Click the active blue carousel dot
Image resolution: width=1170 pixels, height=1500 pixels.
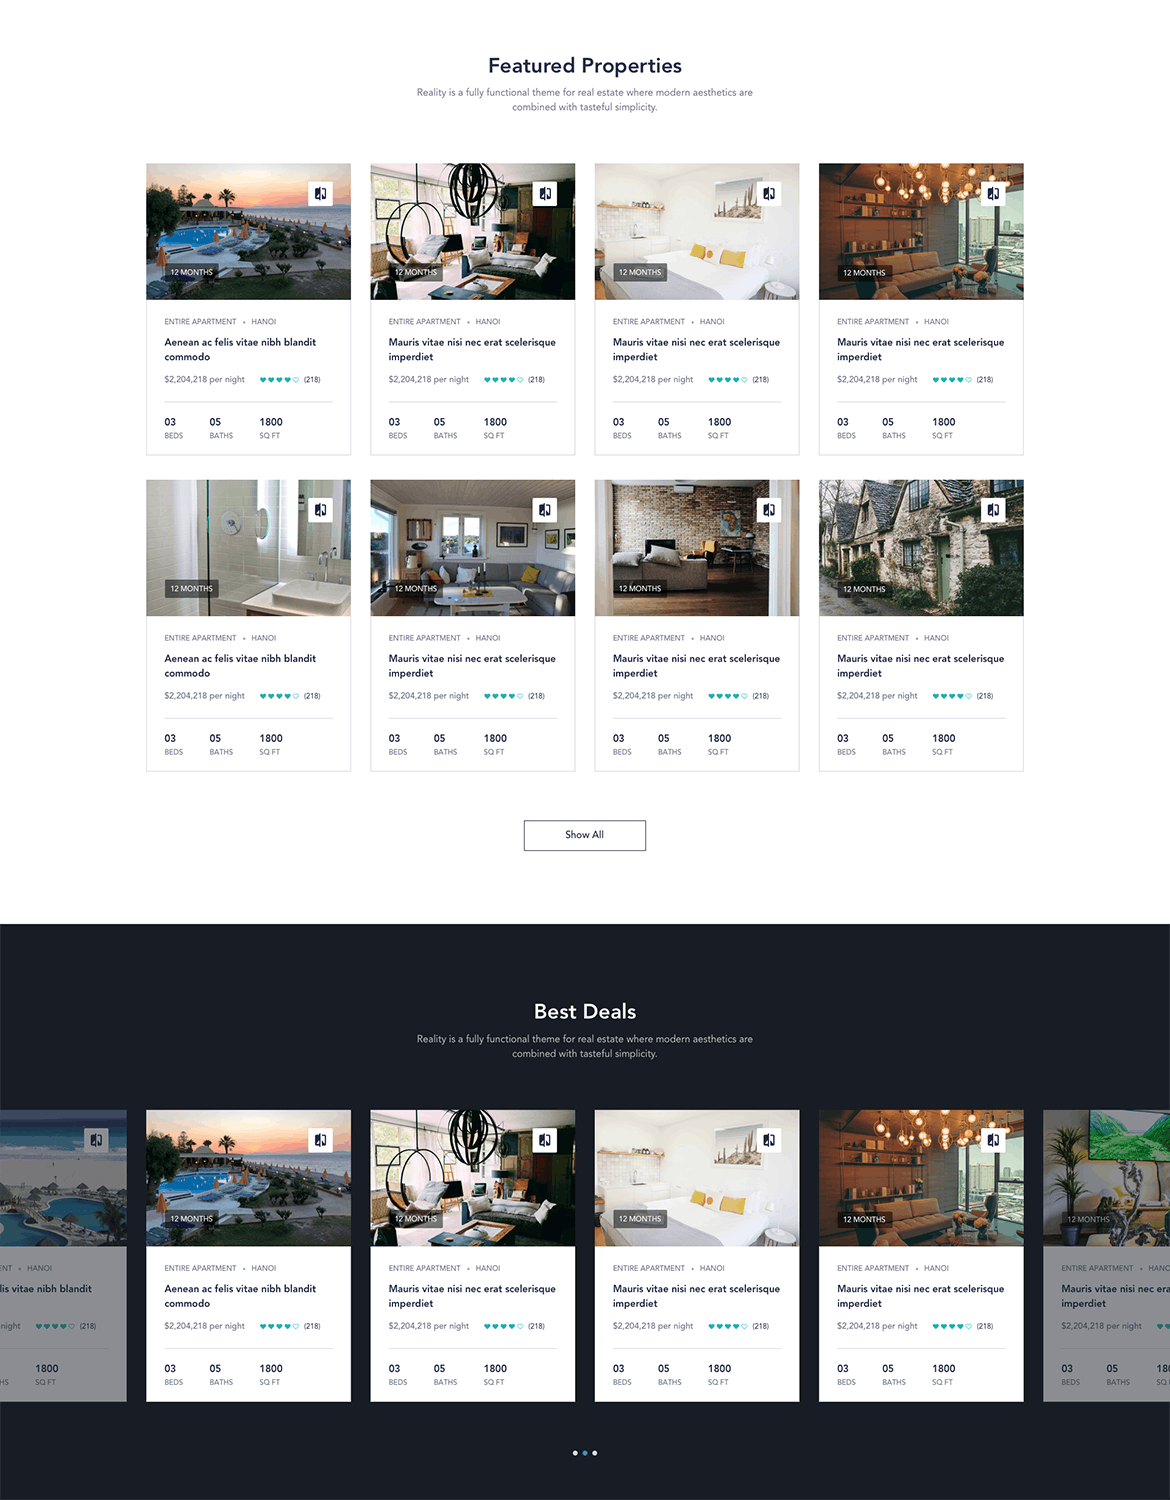click(x=585, y=1453)
